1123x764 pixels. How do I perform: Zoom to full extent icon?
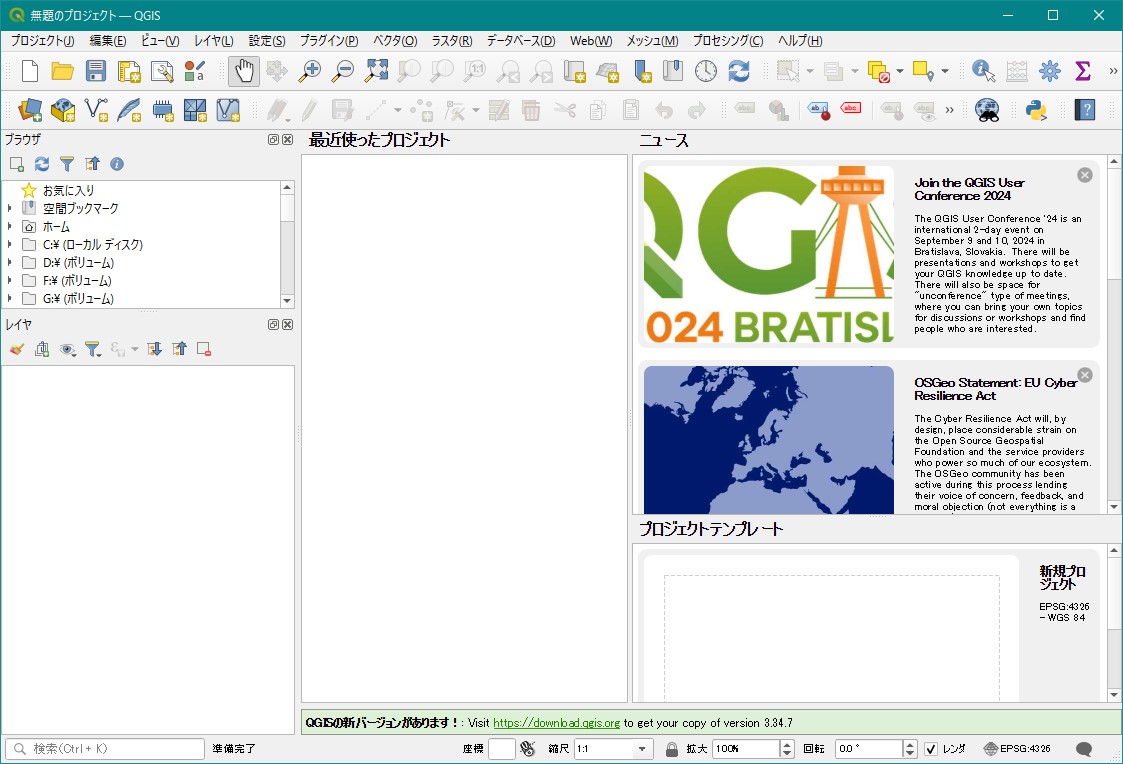[x=376, y=71]
